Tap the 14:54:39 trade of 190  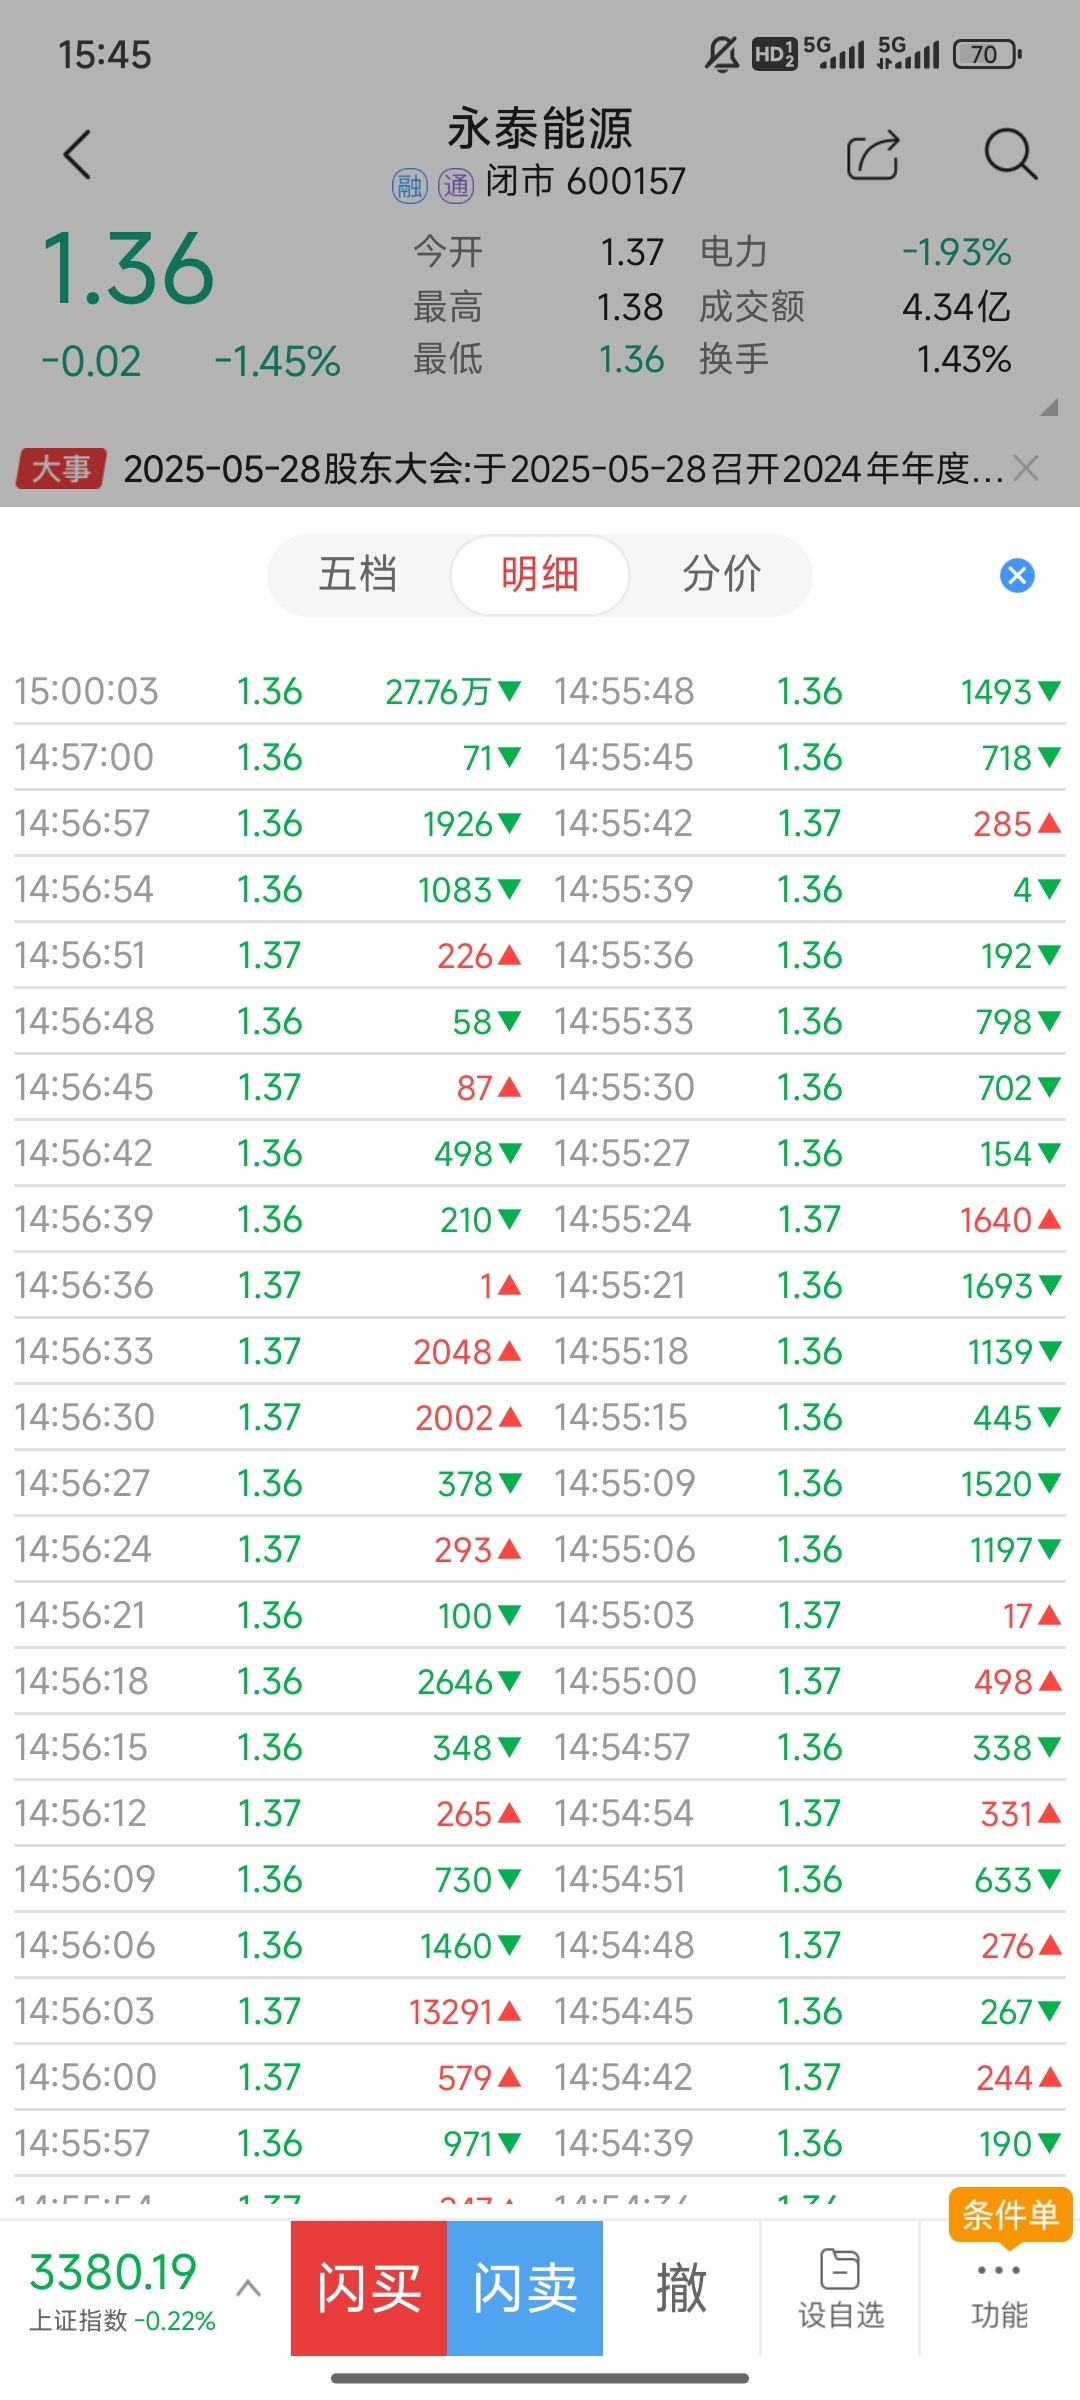(x=808, y=2143)
